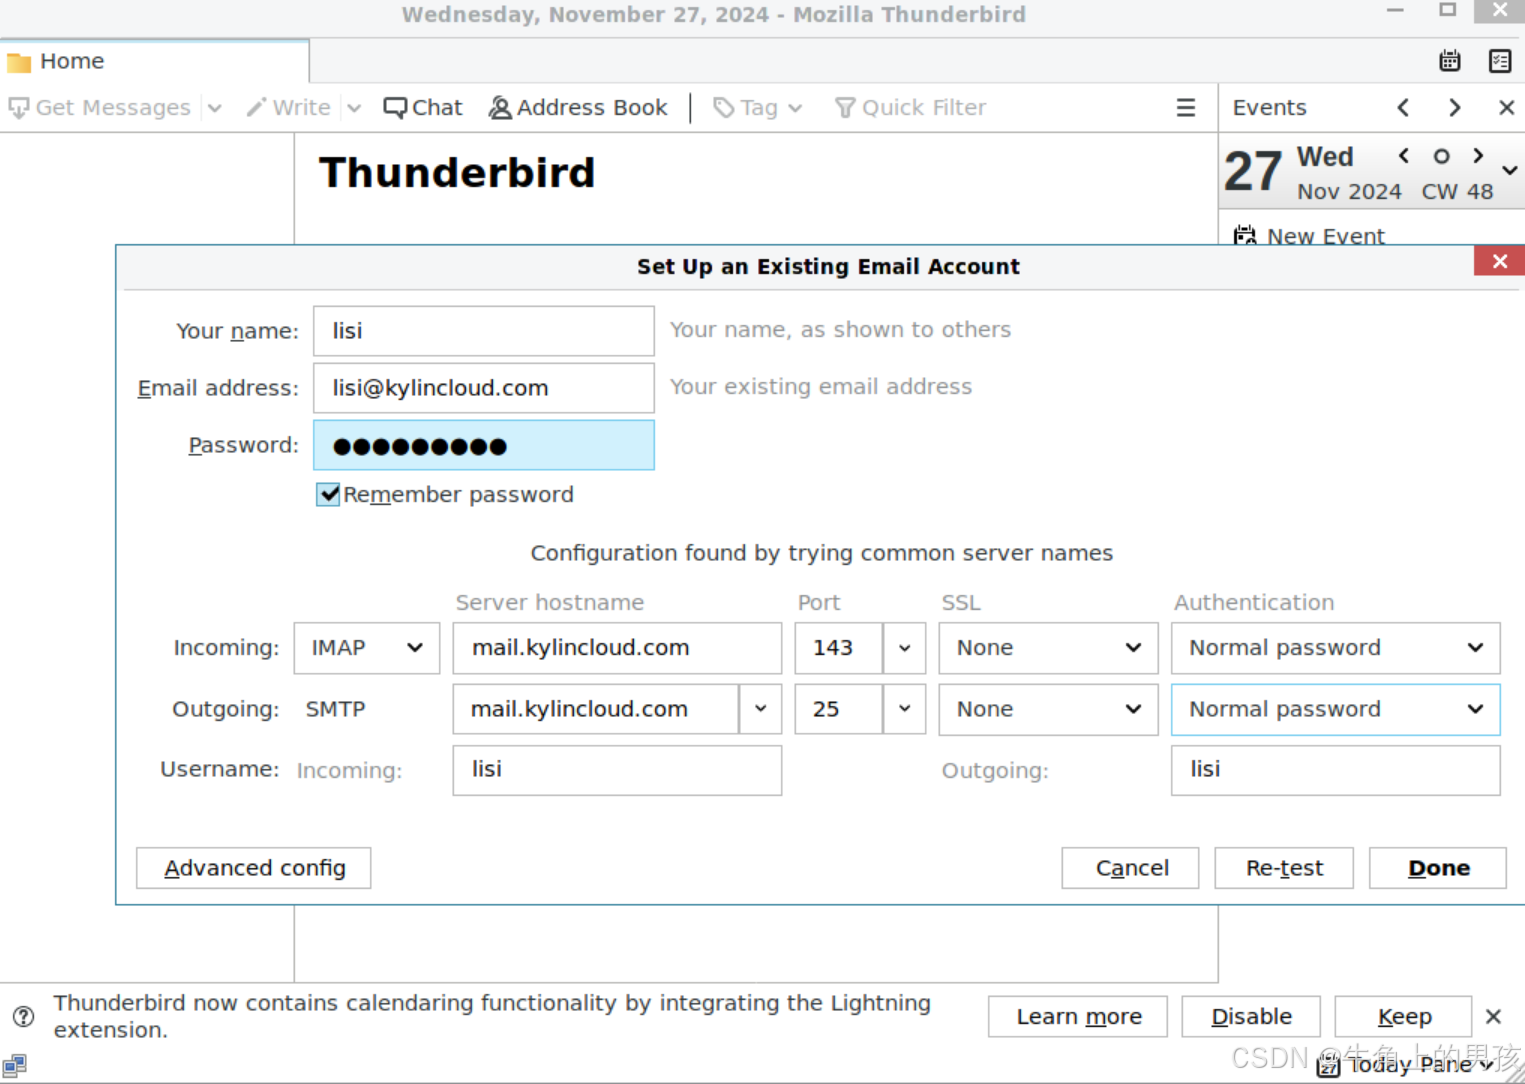Screen dimensions: 1525x1084
Task: Click Advanced config button
Action: point(253,868)
